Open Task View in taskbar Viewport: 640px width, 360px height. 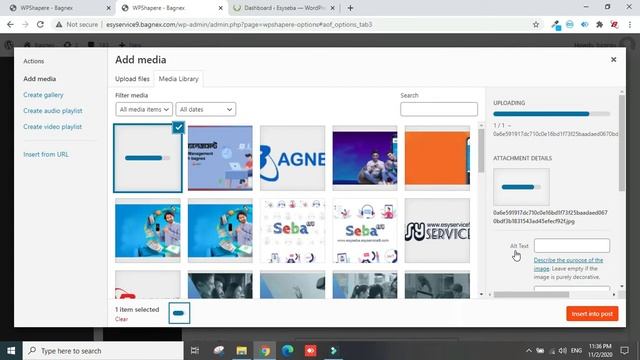tap(195, 351)
